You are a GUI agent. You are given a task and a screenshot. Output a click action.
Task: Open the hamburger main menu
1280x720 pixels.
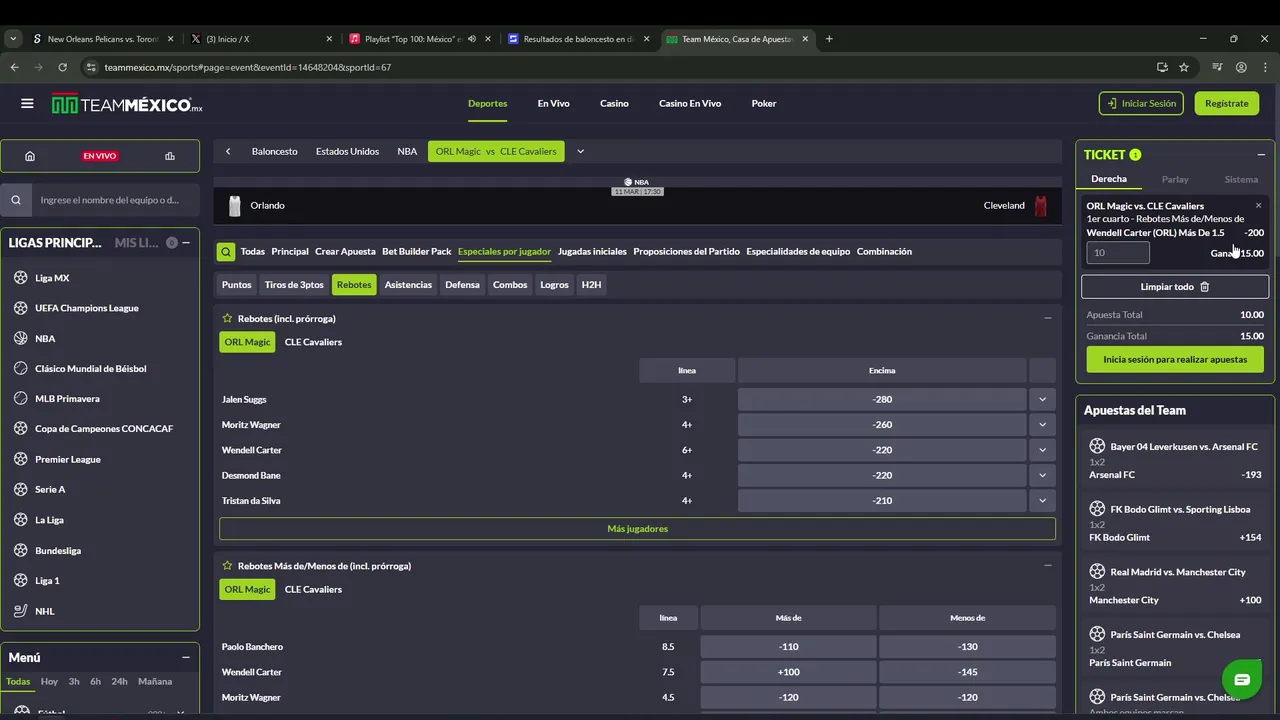(27, 103)
